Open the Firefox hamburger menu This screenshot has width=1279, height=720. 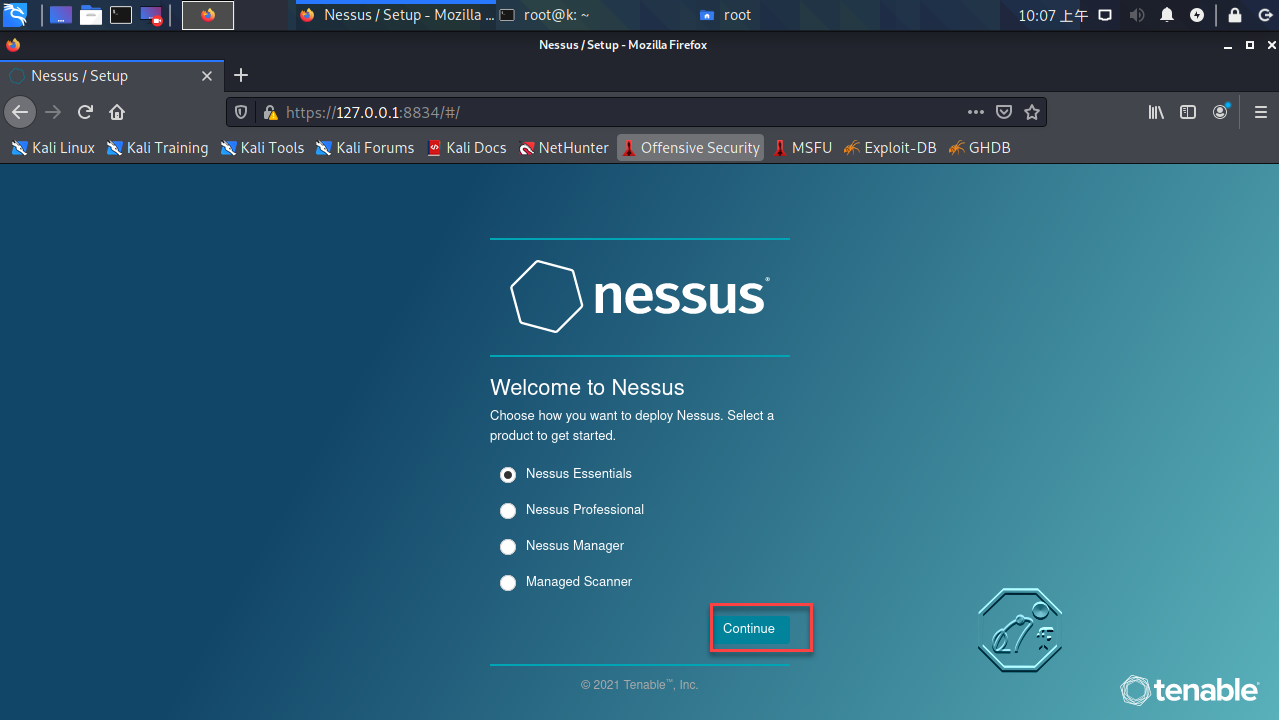click(1261, 113)
